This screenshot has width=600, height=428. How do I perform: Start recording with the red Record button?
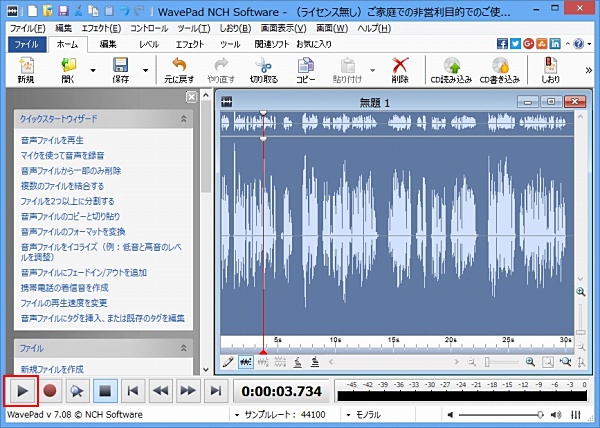(50, 391)
